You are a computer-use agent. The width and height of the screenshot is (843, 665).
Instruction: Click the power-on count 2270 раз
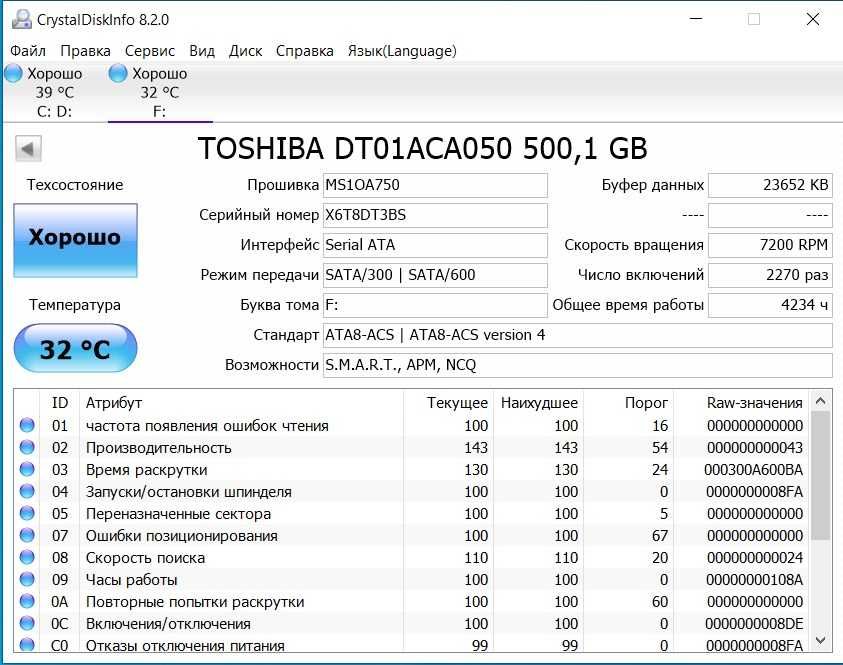[770, 275]
